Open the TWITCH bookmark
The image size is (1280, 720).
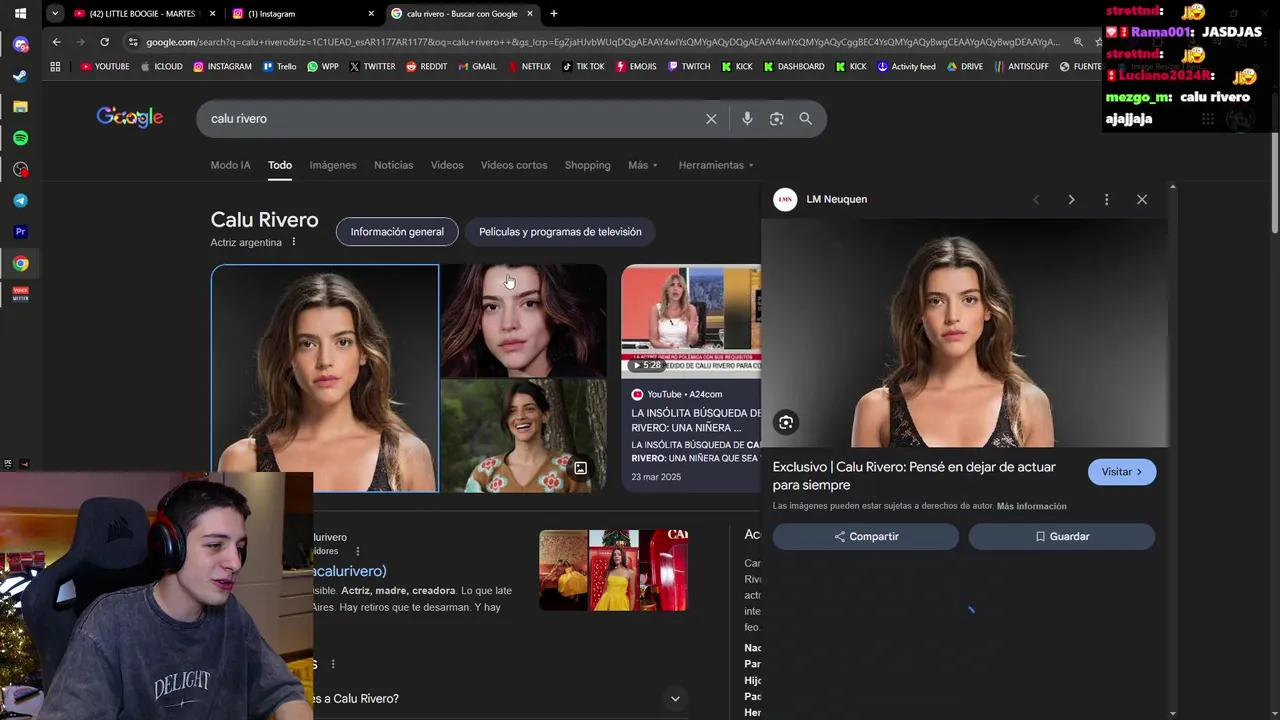pyautogui.click(x=689, y=67)
